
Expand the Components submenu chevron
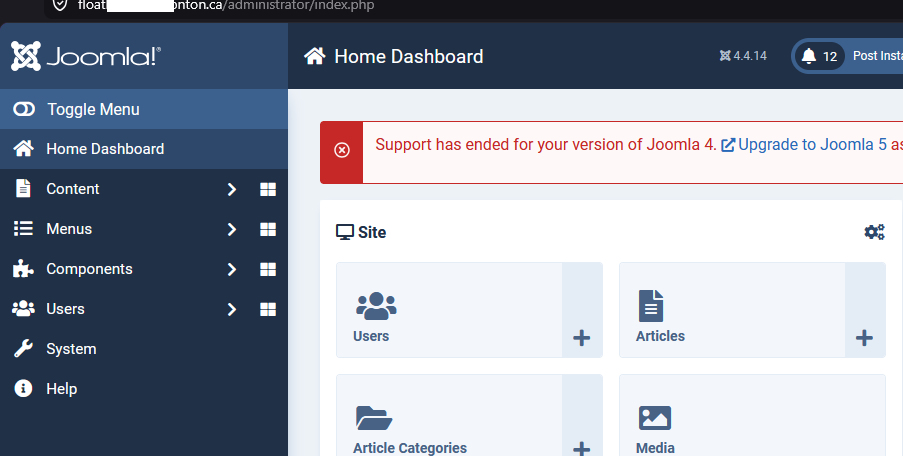(232, 269)
